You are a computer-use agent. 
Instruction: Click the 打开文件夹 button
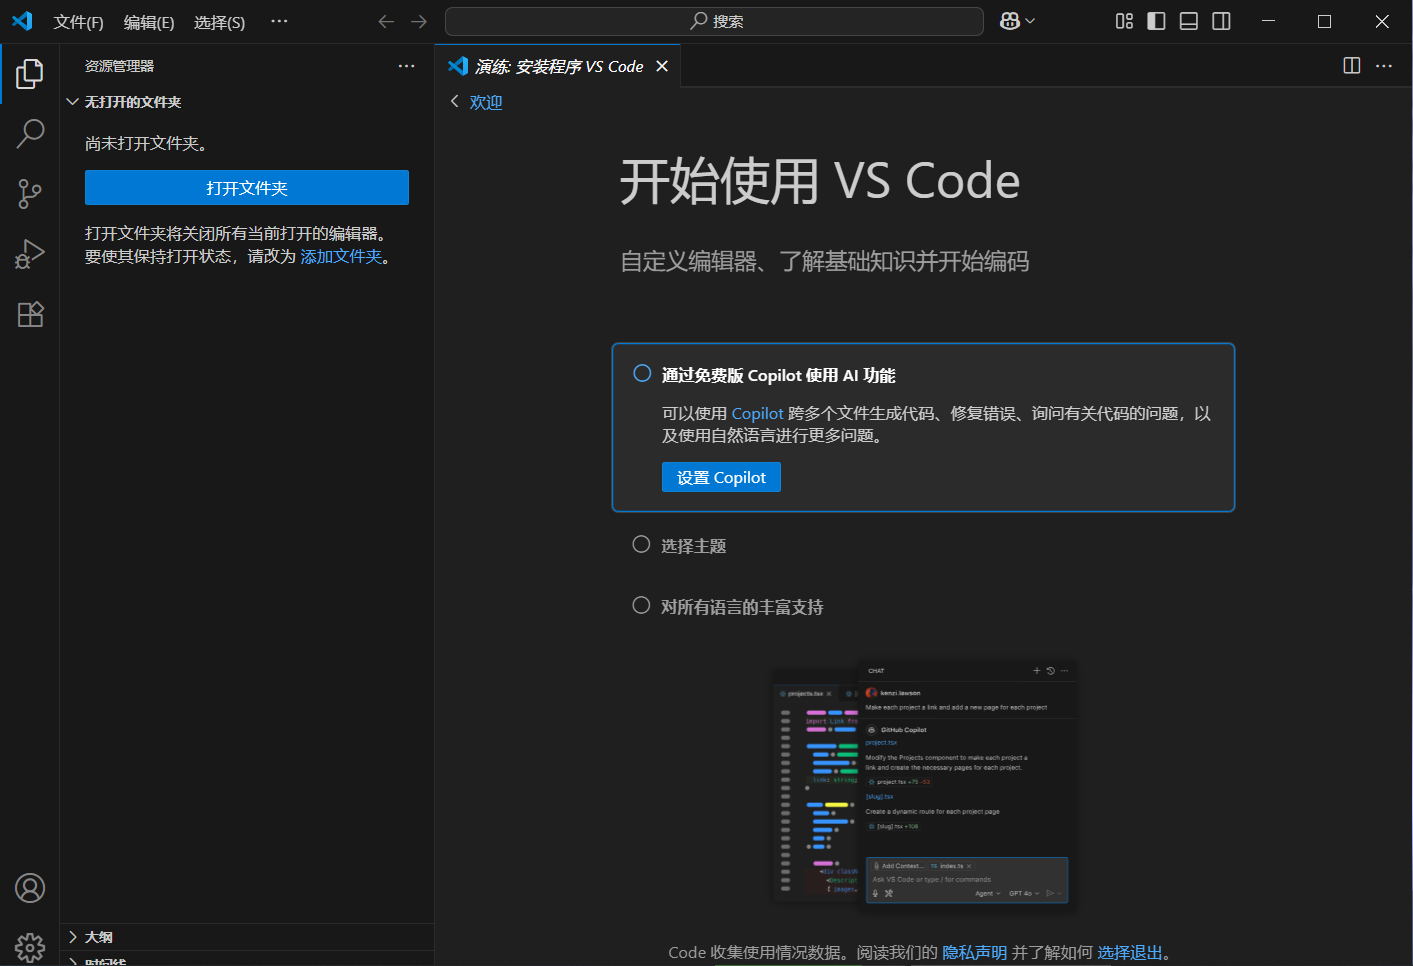246,187
